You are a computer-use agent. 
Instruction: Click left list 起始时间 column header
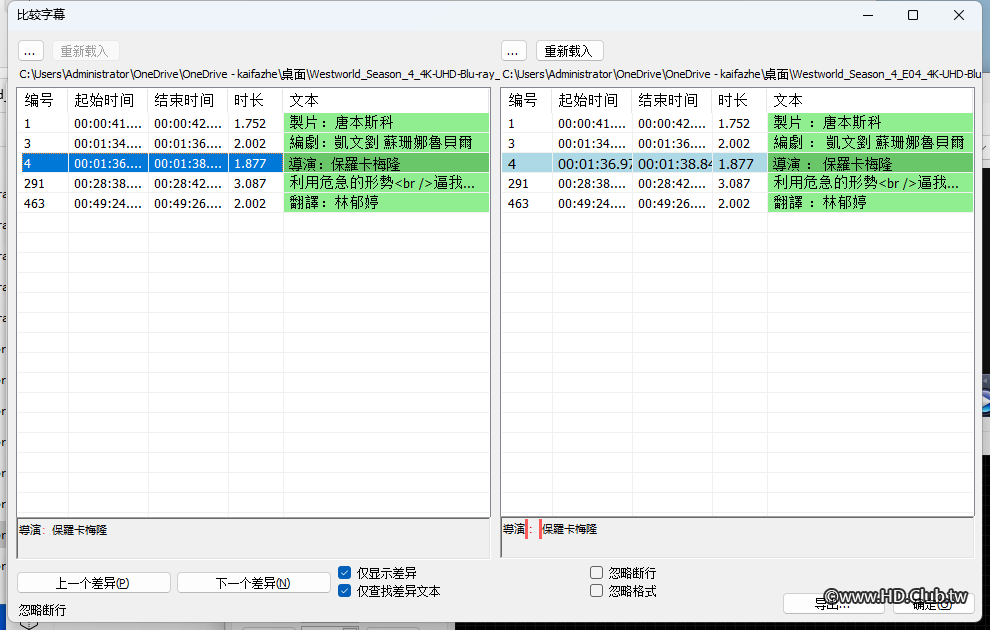click(x=108, y=100)
